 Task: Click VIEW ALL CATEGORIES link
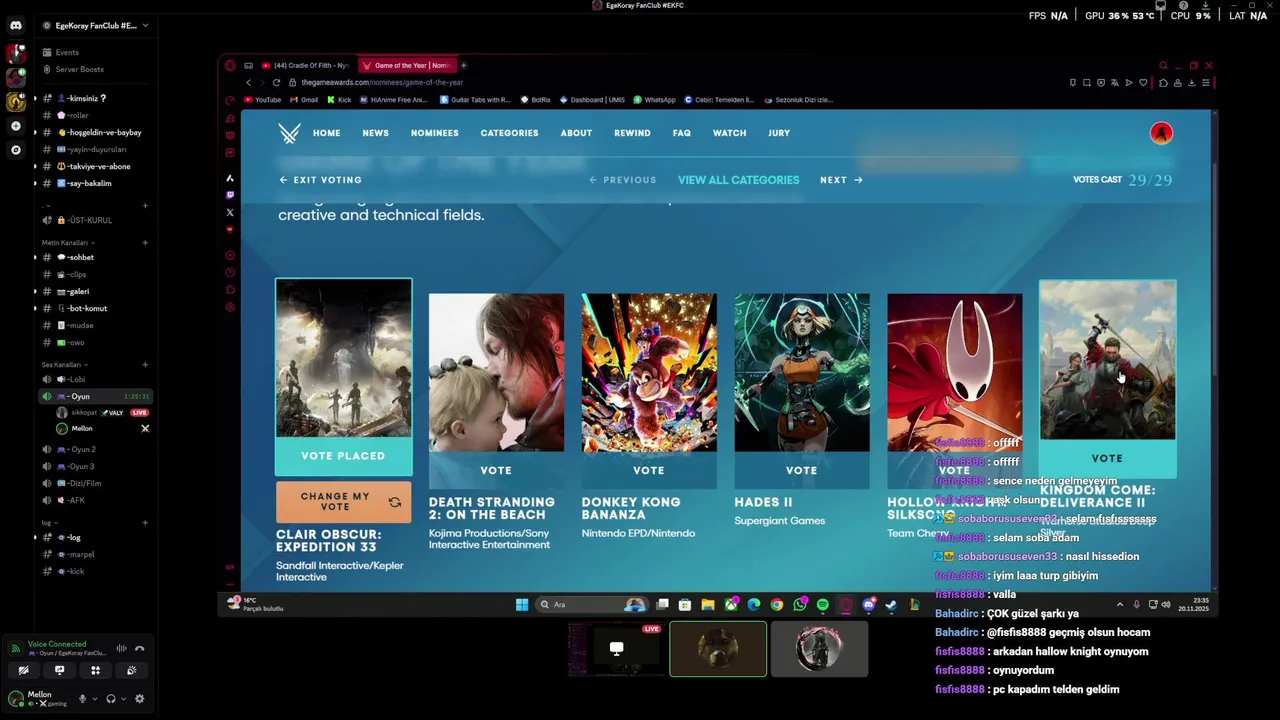[x=738, y=180]
